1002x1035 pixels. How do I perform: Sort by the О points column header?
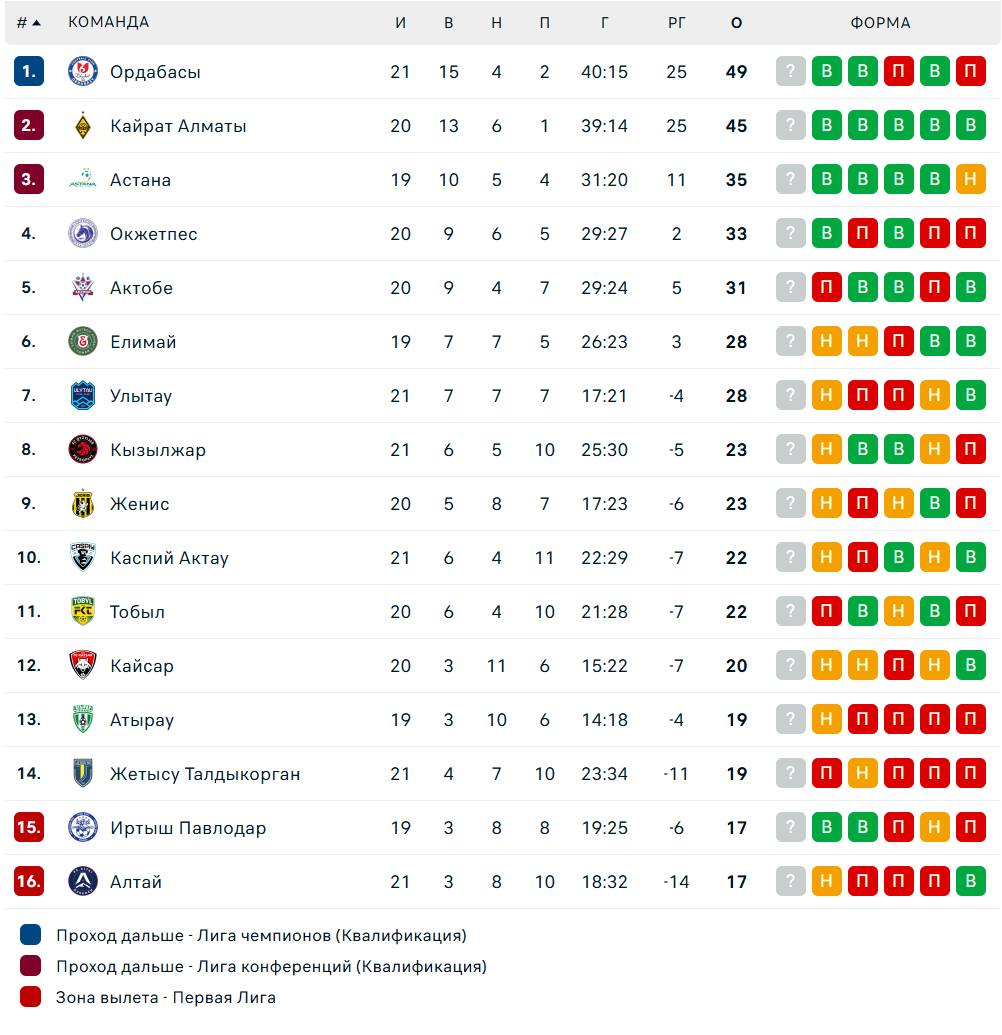pyautogui.click(x=736, y=22)
